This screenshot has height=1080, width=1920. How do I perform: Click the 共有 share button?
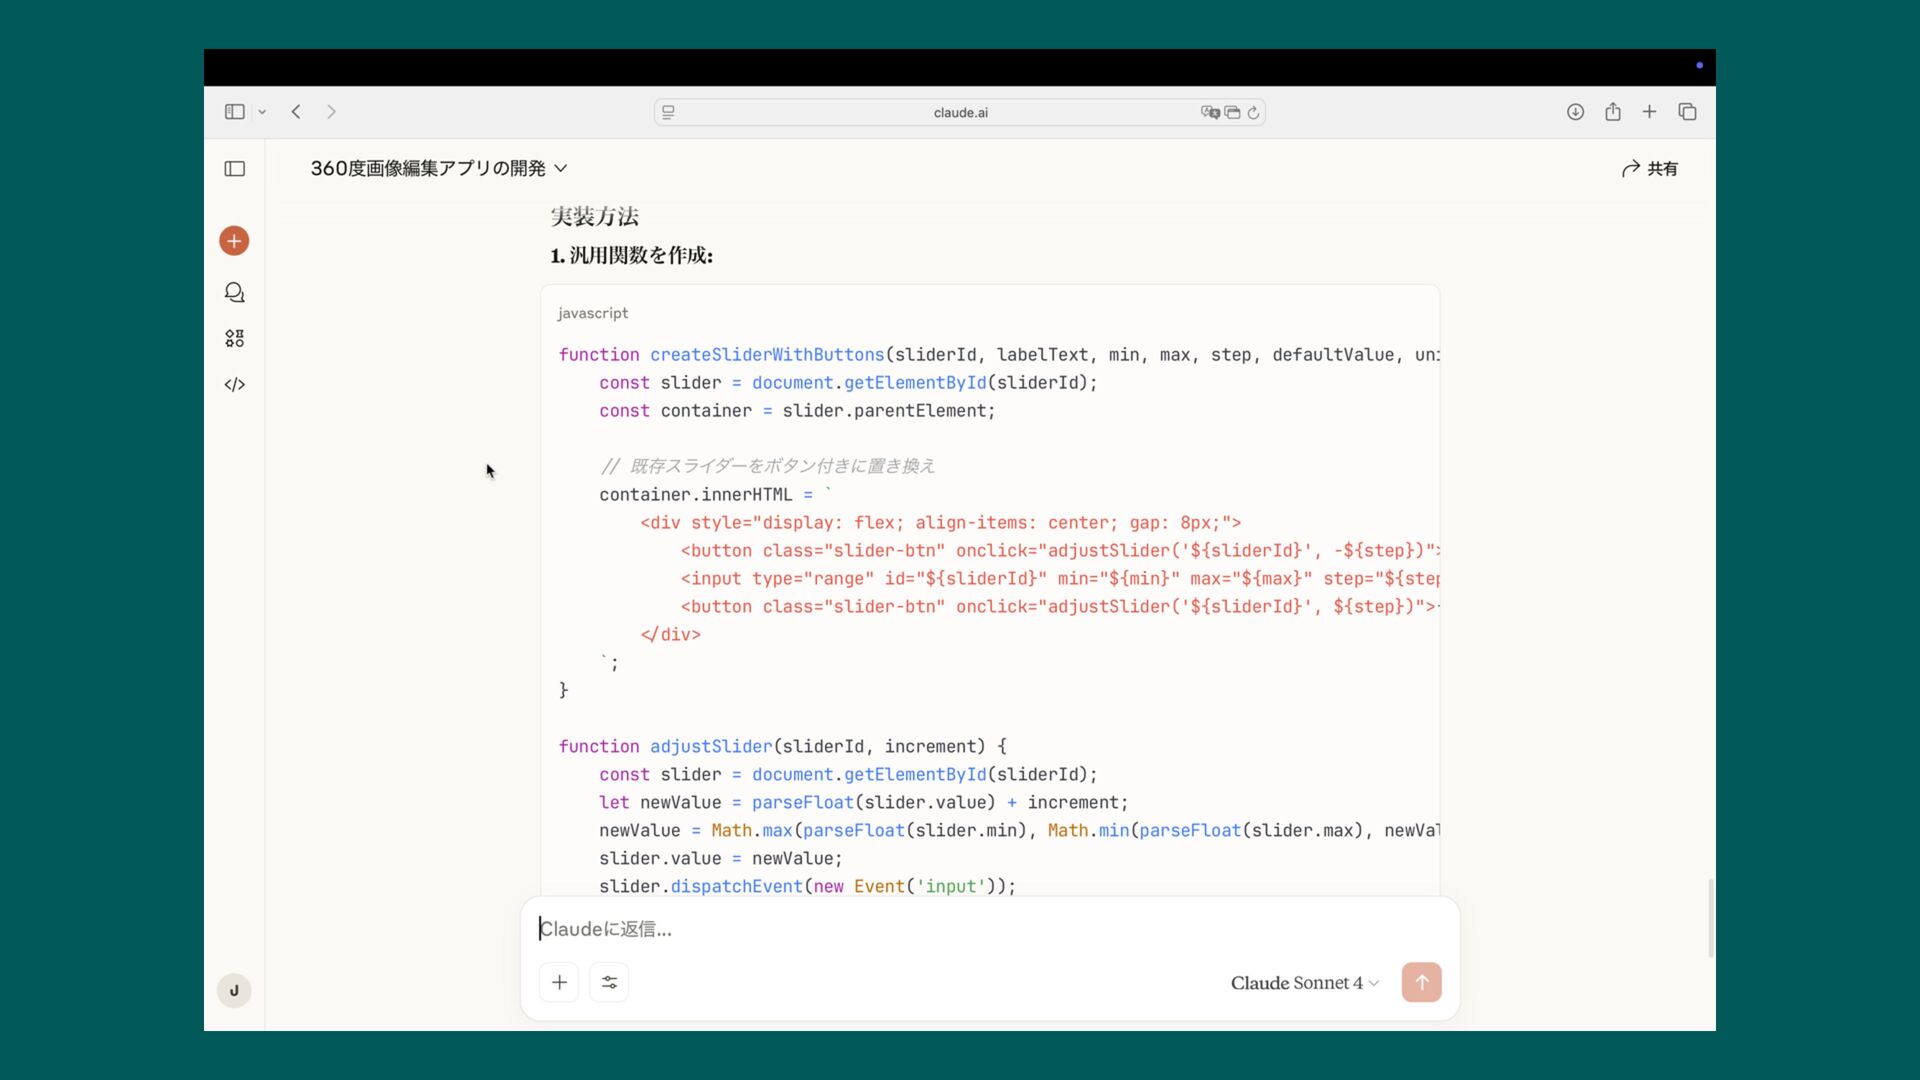[1650, 169]
